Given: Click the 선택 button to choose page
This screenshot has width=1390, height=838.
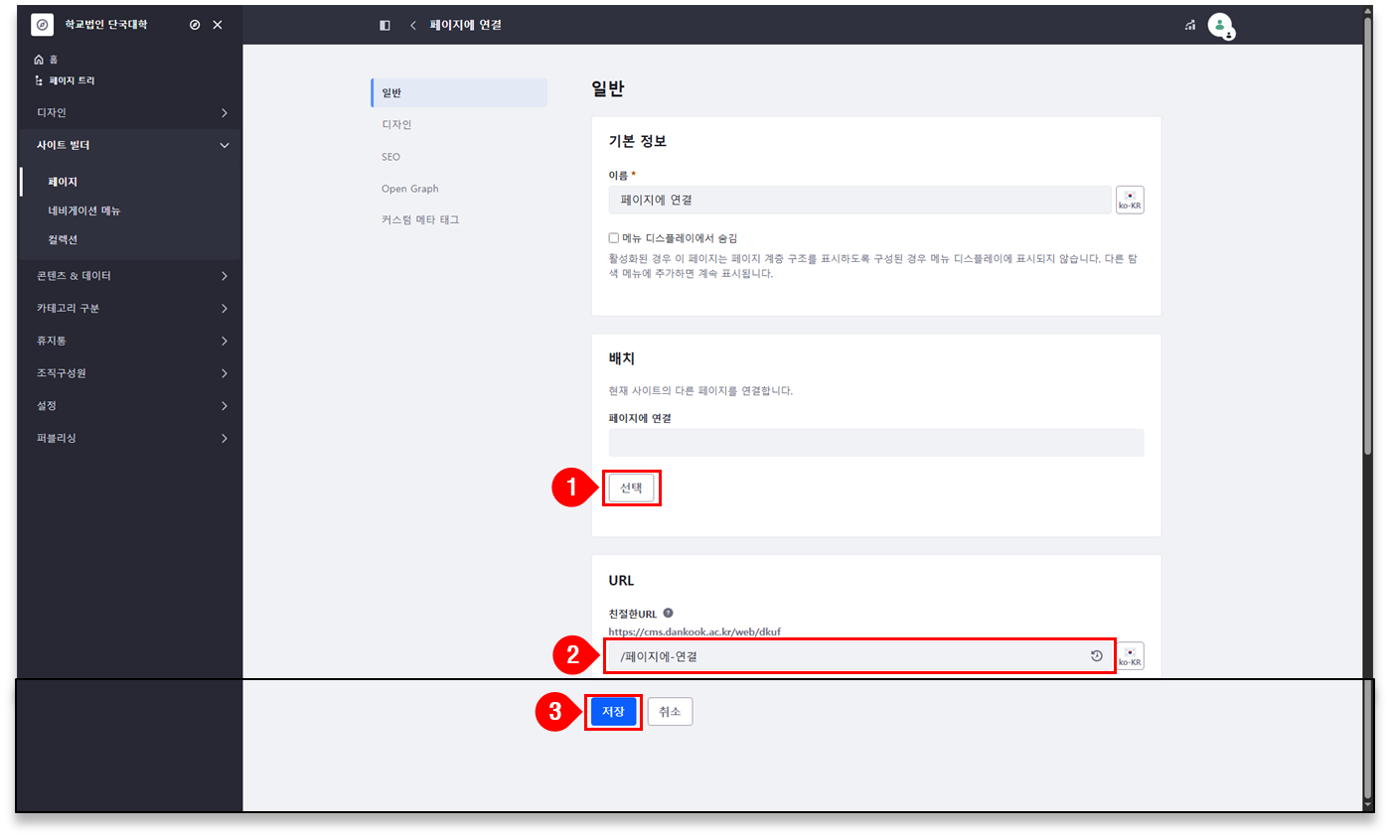Looking at the screenshot, I should click(631, 488).
